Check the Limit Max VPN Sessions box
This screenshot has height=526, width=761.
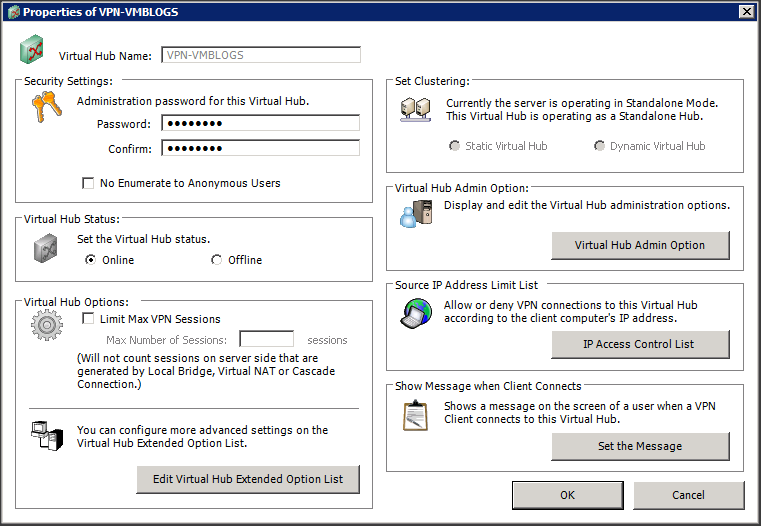[x=88, y=320]
